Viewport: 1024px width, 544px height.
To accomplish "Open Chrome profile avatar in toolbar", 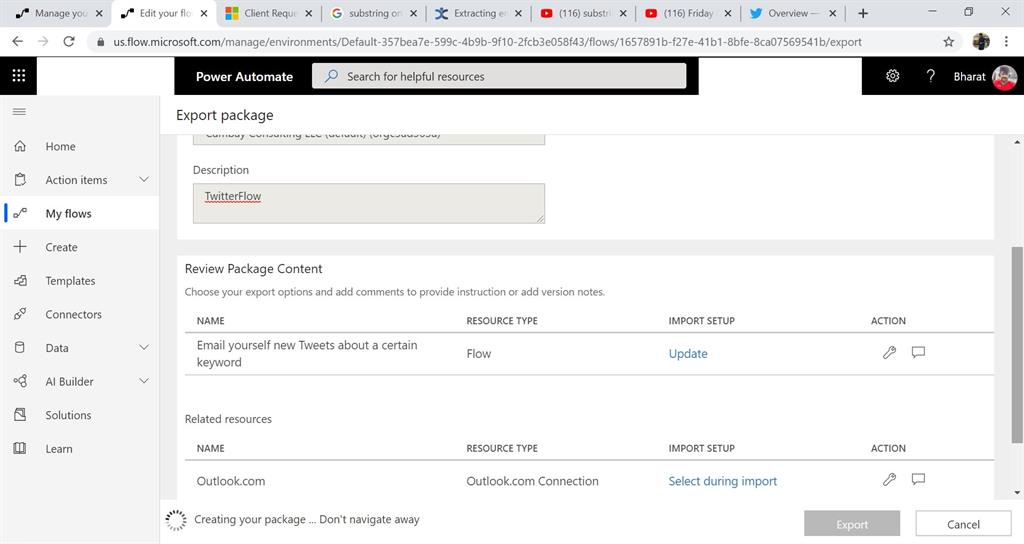I will coord(981,41).
